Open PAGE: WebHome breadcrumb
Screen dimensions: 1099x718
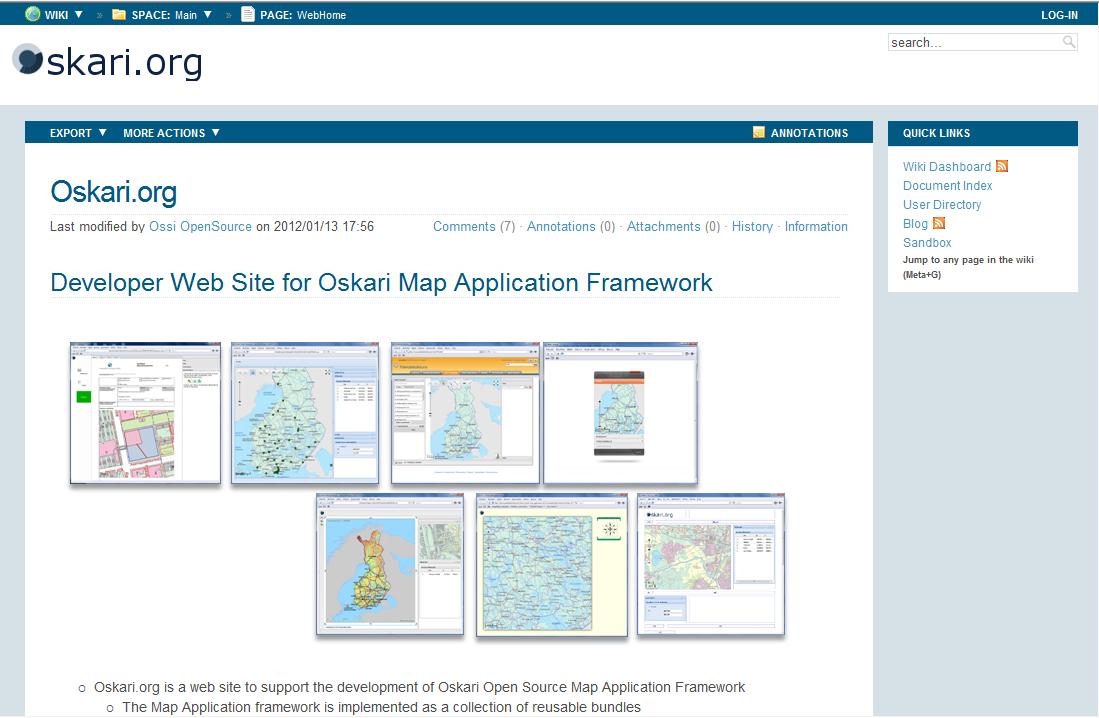[303, 15]
